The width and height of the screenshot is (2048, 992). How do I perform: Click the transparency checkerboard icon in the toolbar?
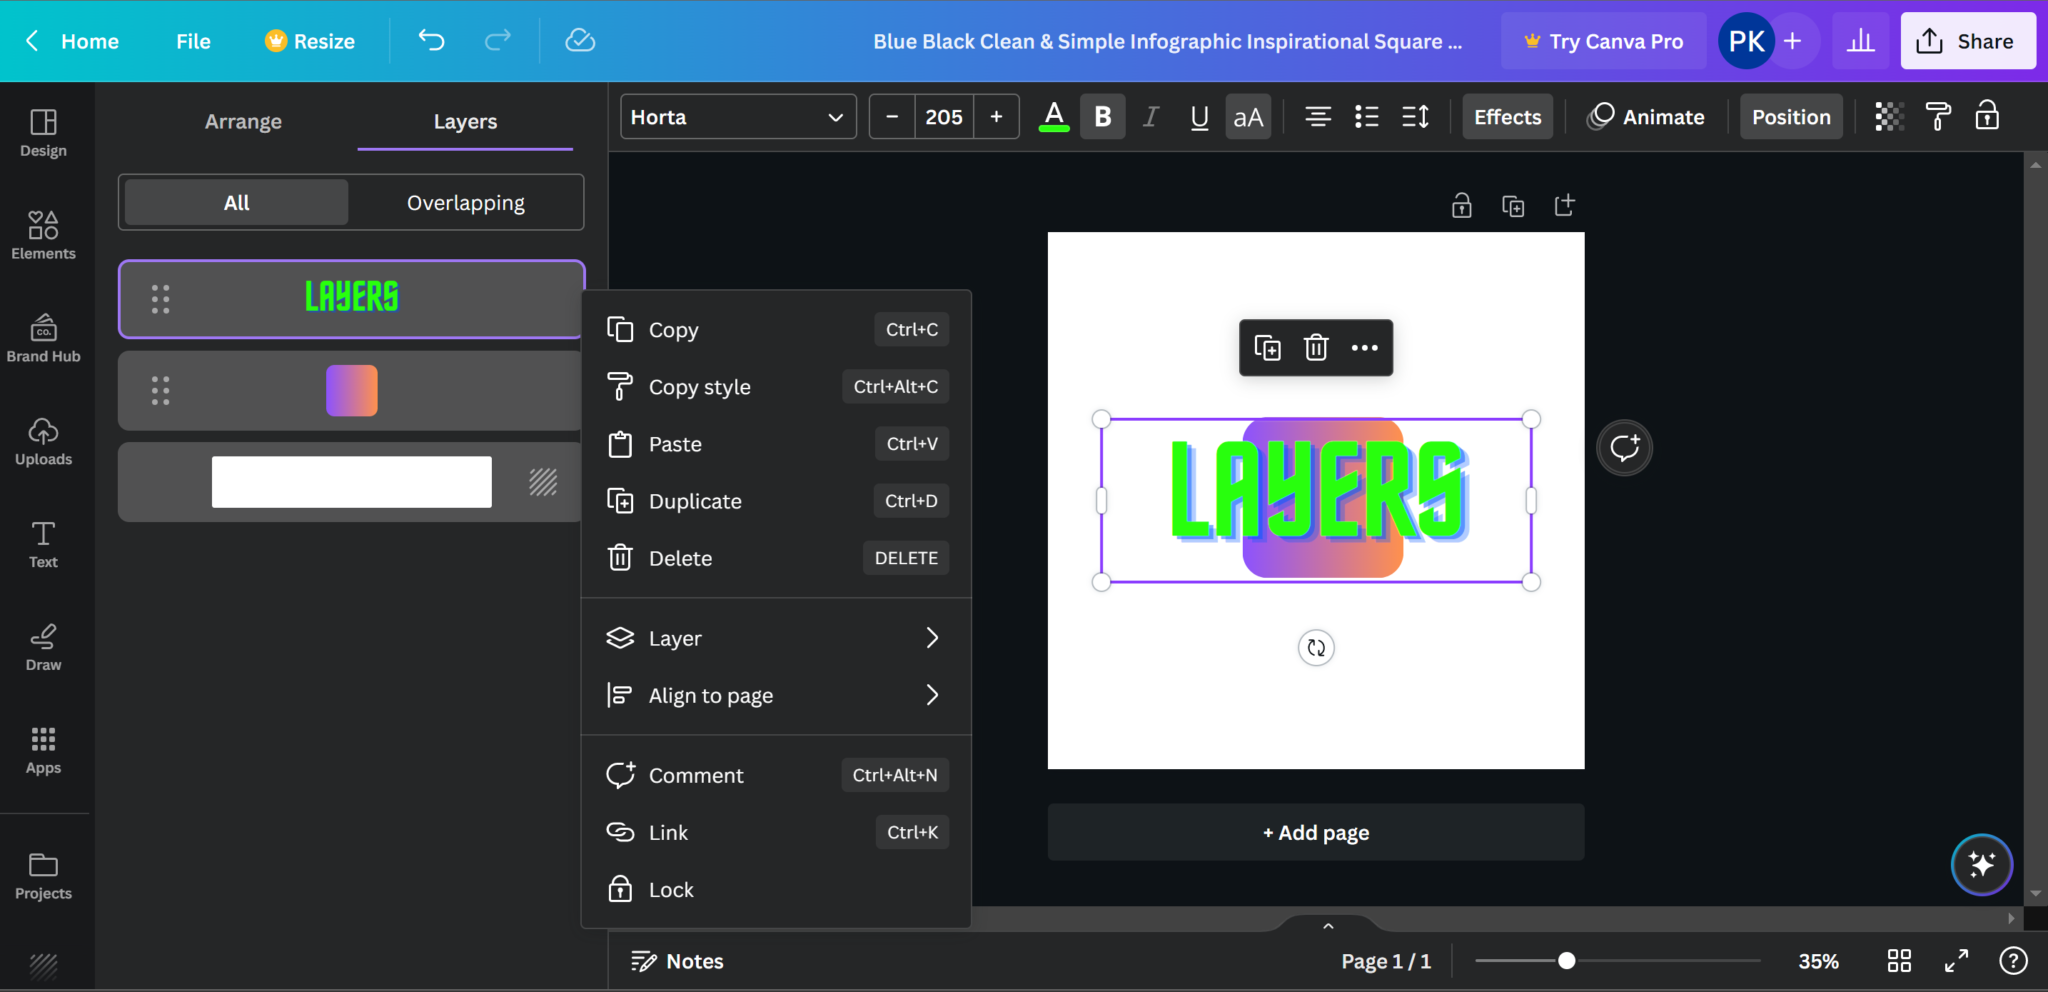[x=1888, y=116]
